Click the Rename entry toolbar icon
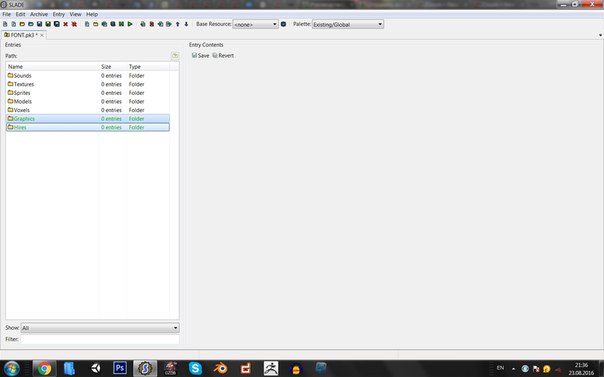This screenshot has width=604, height=377. point(143,24)
